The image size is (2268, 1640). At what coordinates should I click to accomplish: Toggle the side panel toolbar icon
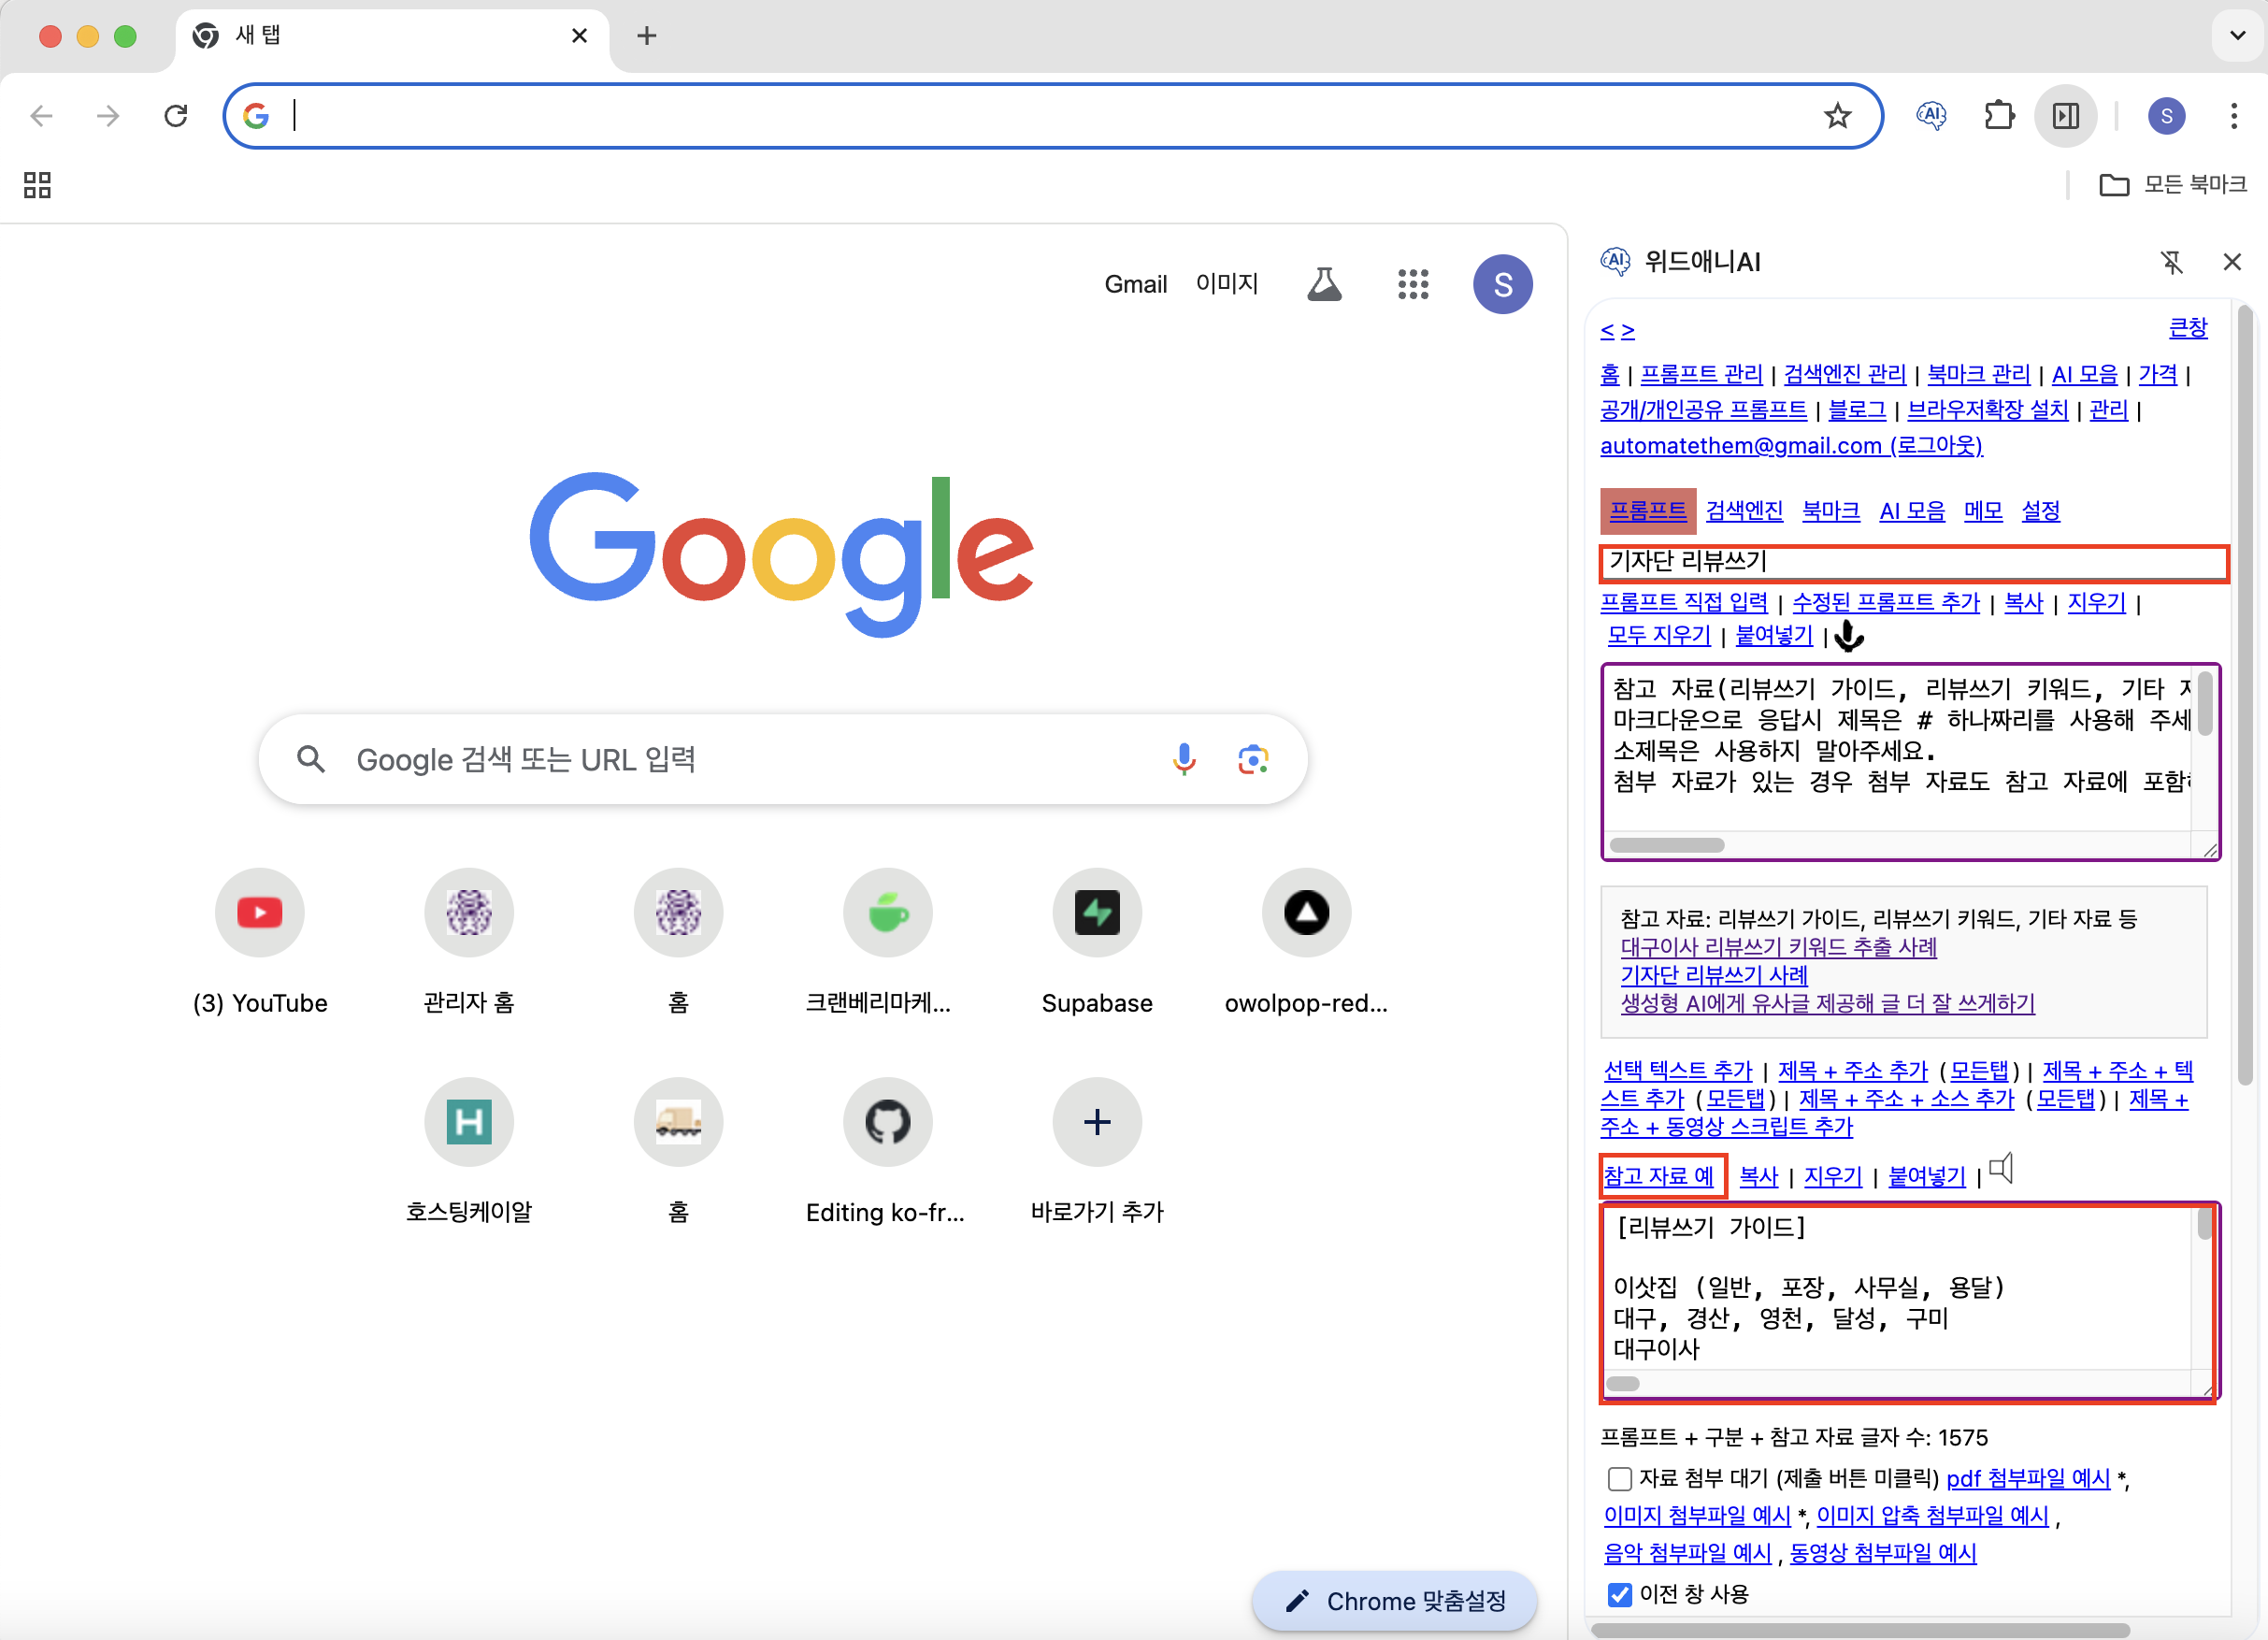coord(2065,116)
